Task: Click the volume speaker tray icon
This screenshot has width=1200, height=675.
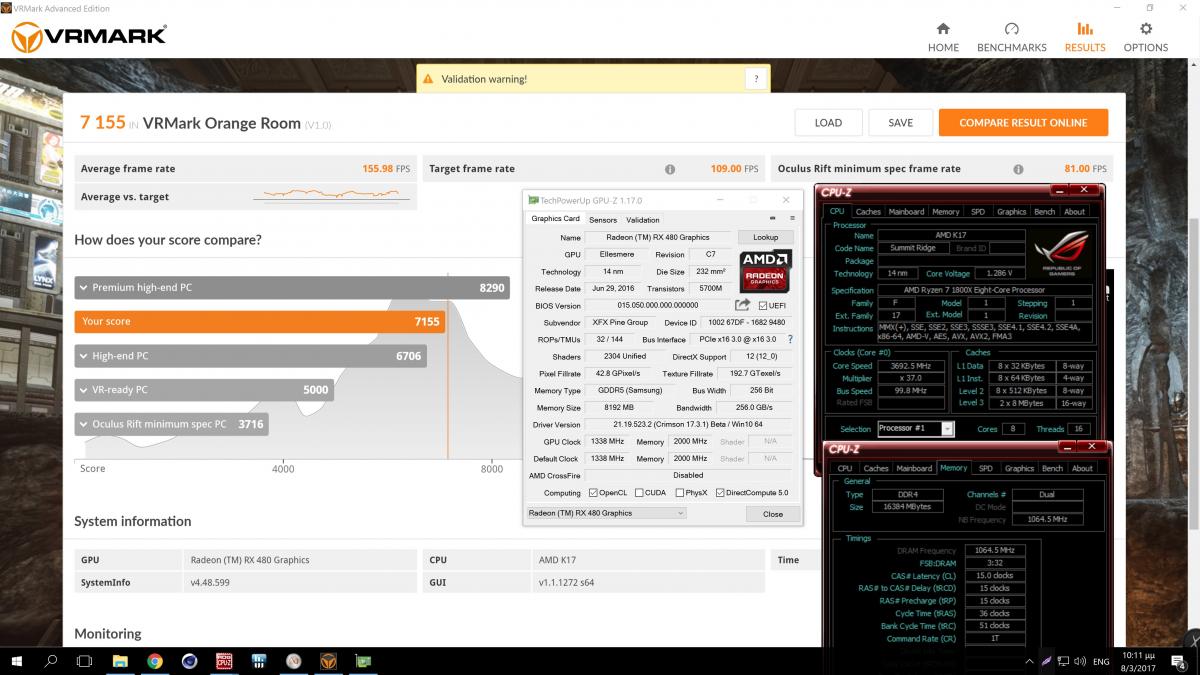Action: (1079, 661)
